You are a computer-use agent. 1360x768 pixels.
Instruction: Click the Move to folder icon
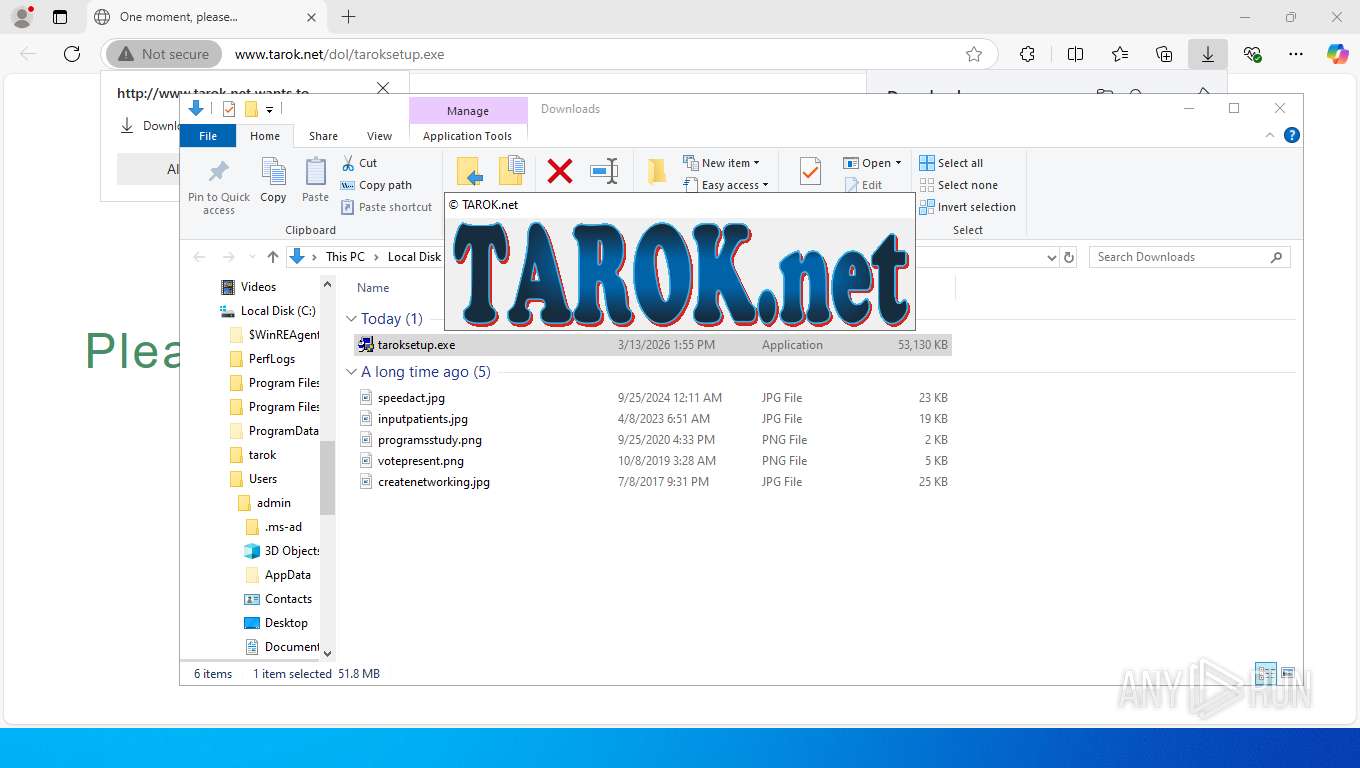point(470,171)
